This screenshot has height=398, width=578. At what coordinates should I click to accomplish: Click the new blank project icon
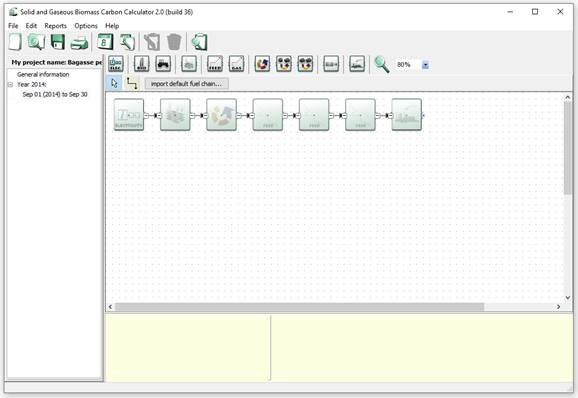point(15,42)
